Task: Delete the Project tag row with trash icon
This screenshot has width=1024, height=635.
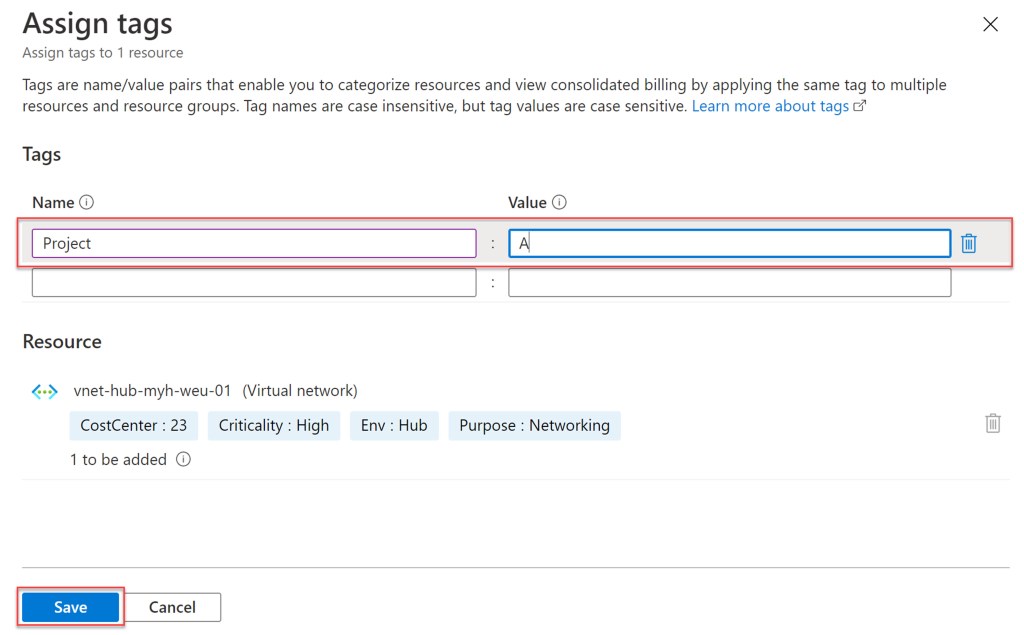Action: 968,244
